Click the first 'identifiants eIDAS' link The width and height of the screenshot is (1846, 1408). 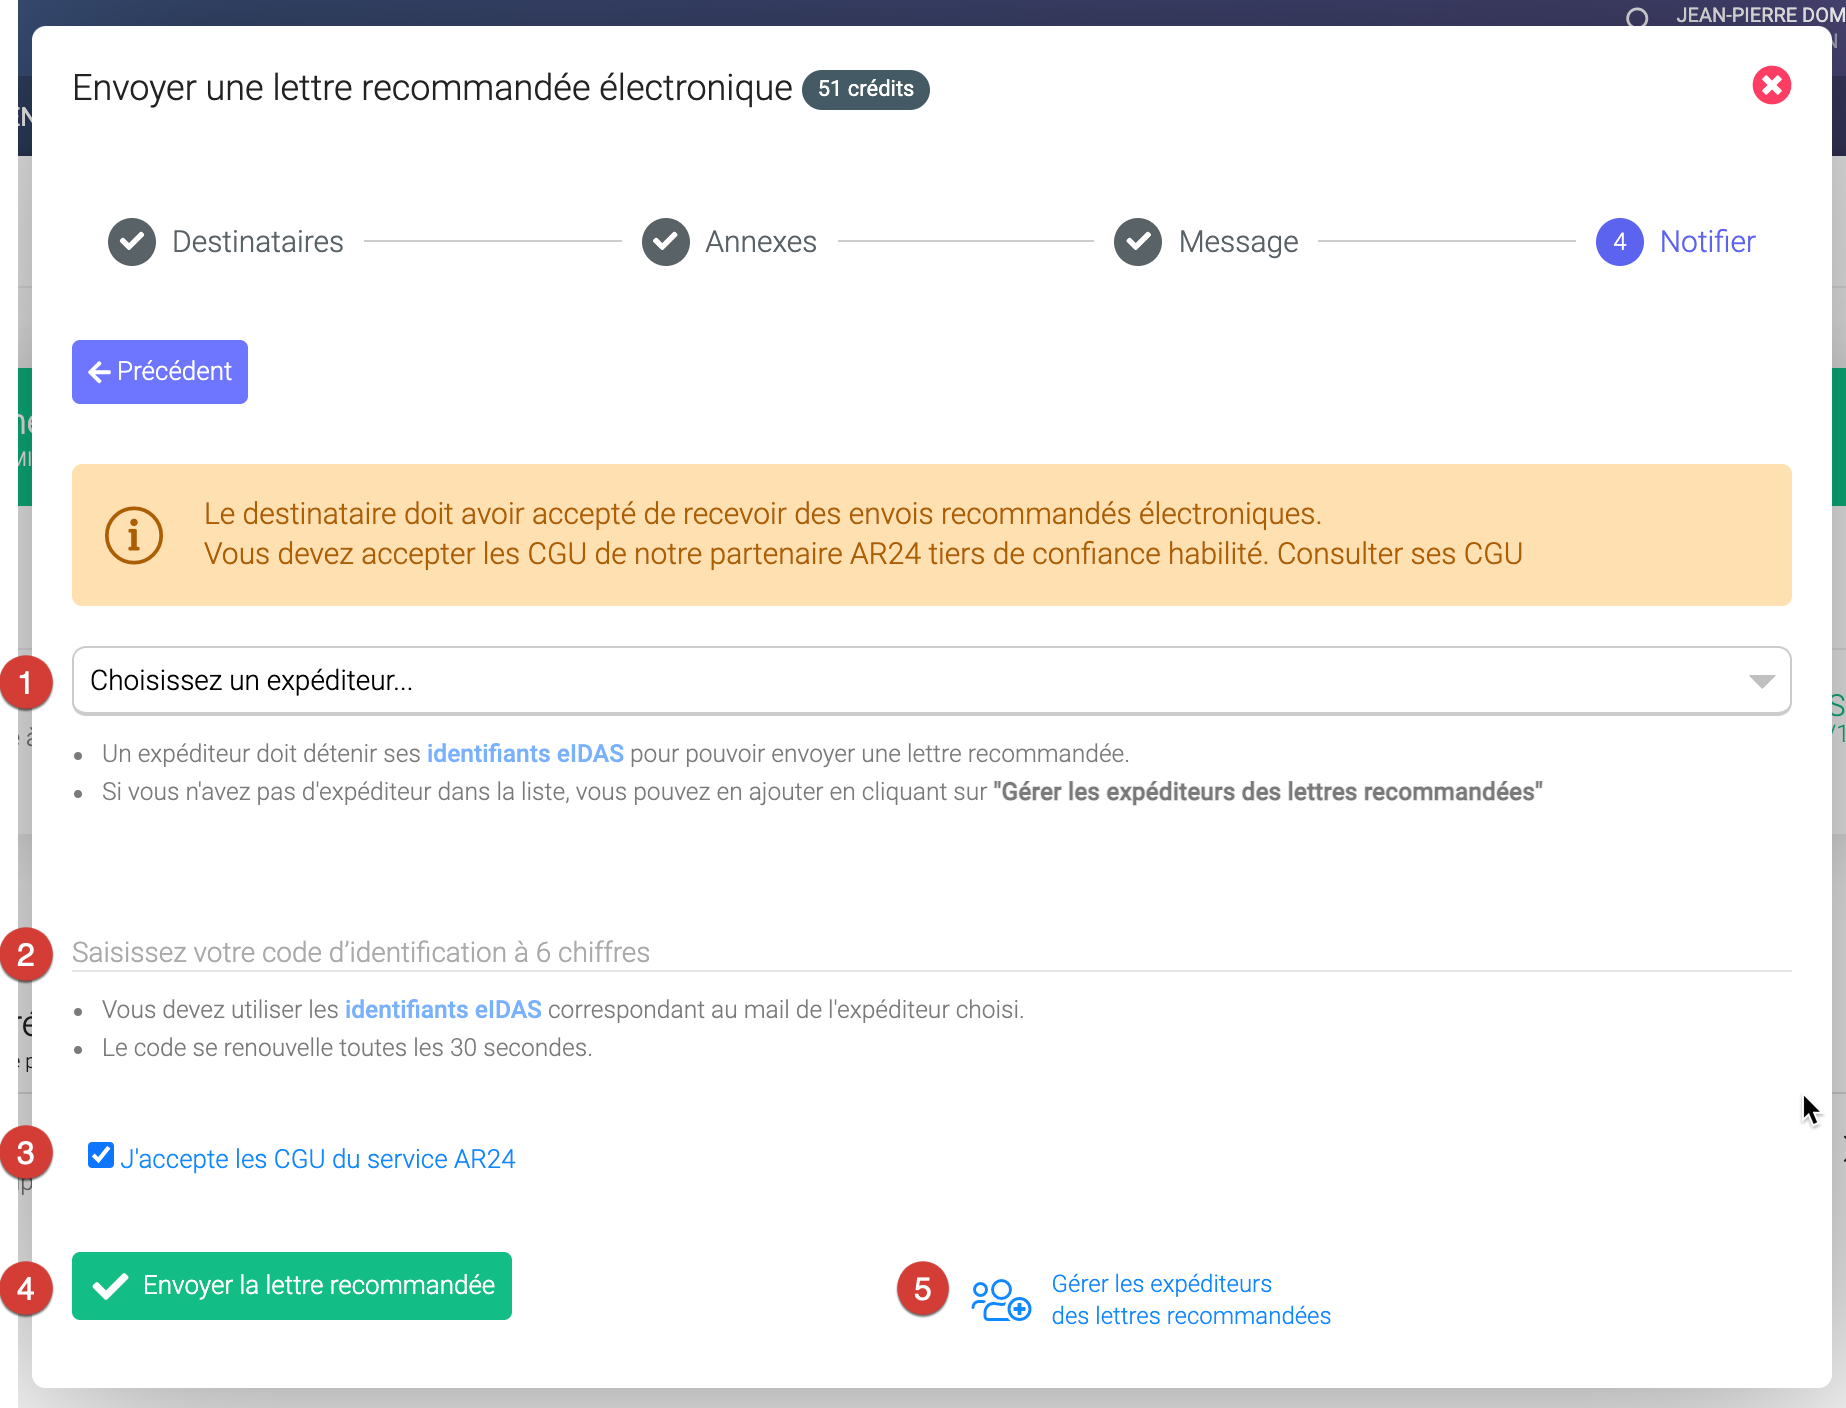click(x=525, y=754)
